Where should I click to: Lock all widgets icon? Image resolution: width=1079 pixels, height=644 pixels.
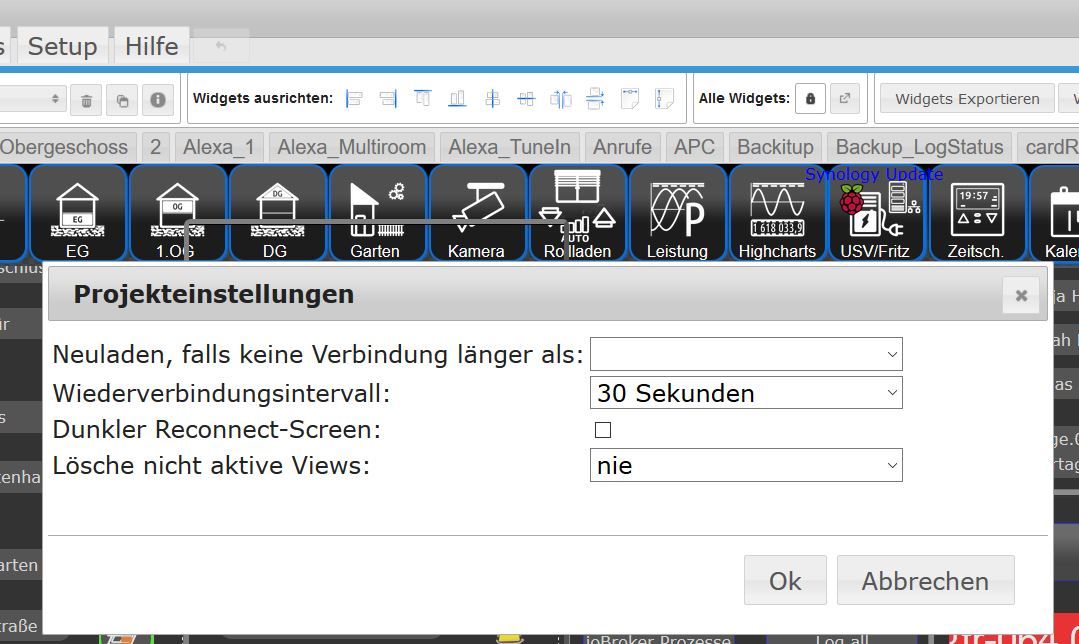click(x=811, y=99)
